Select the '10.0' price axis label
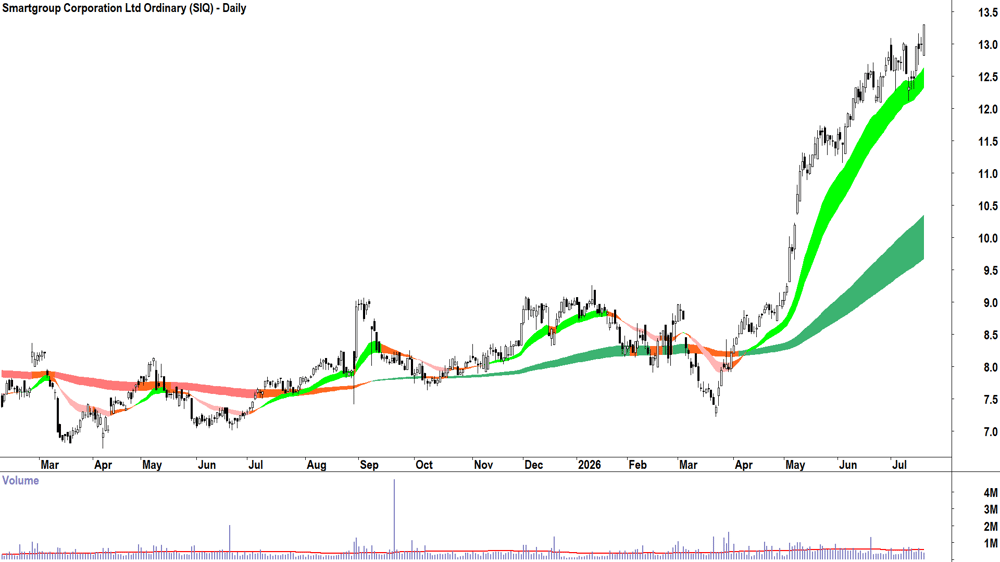The image size is (1000, 562). [x=988, y=239]
